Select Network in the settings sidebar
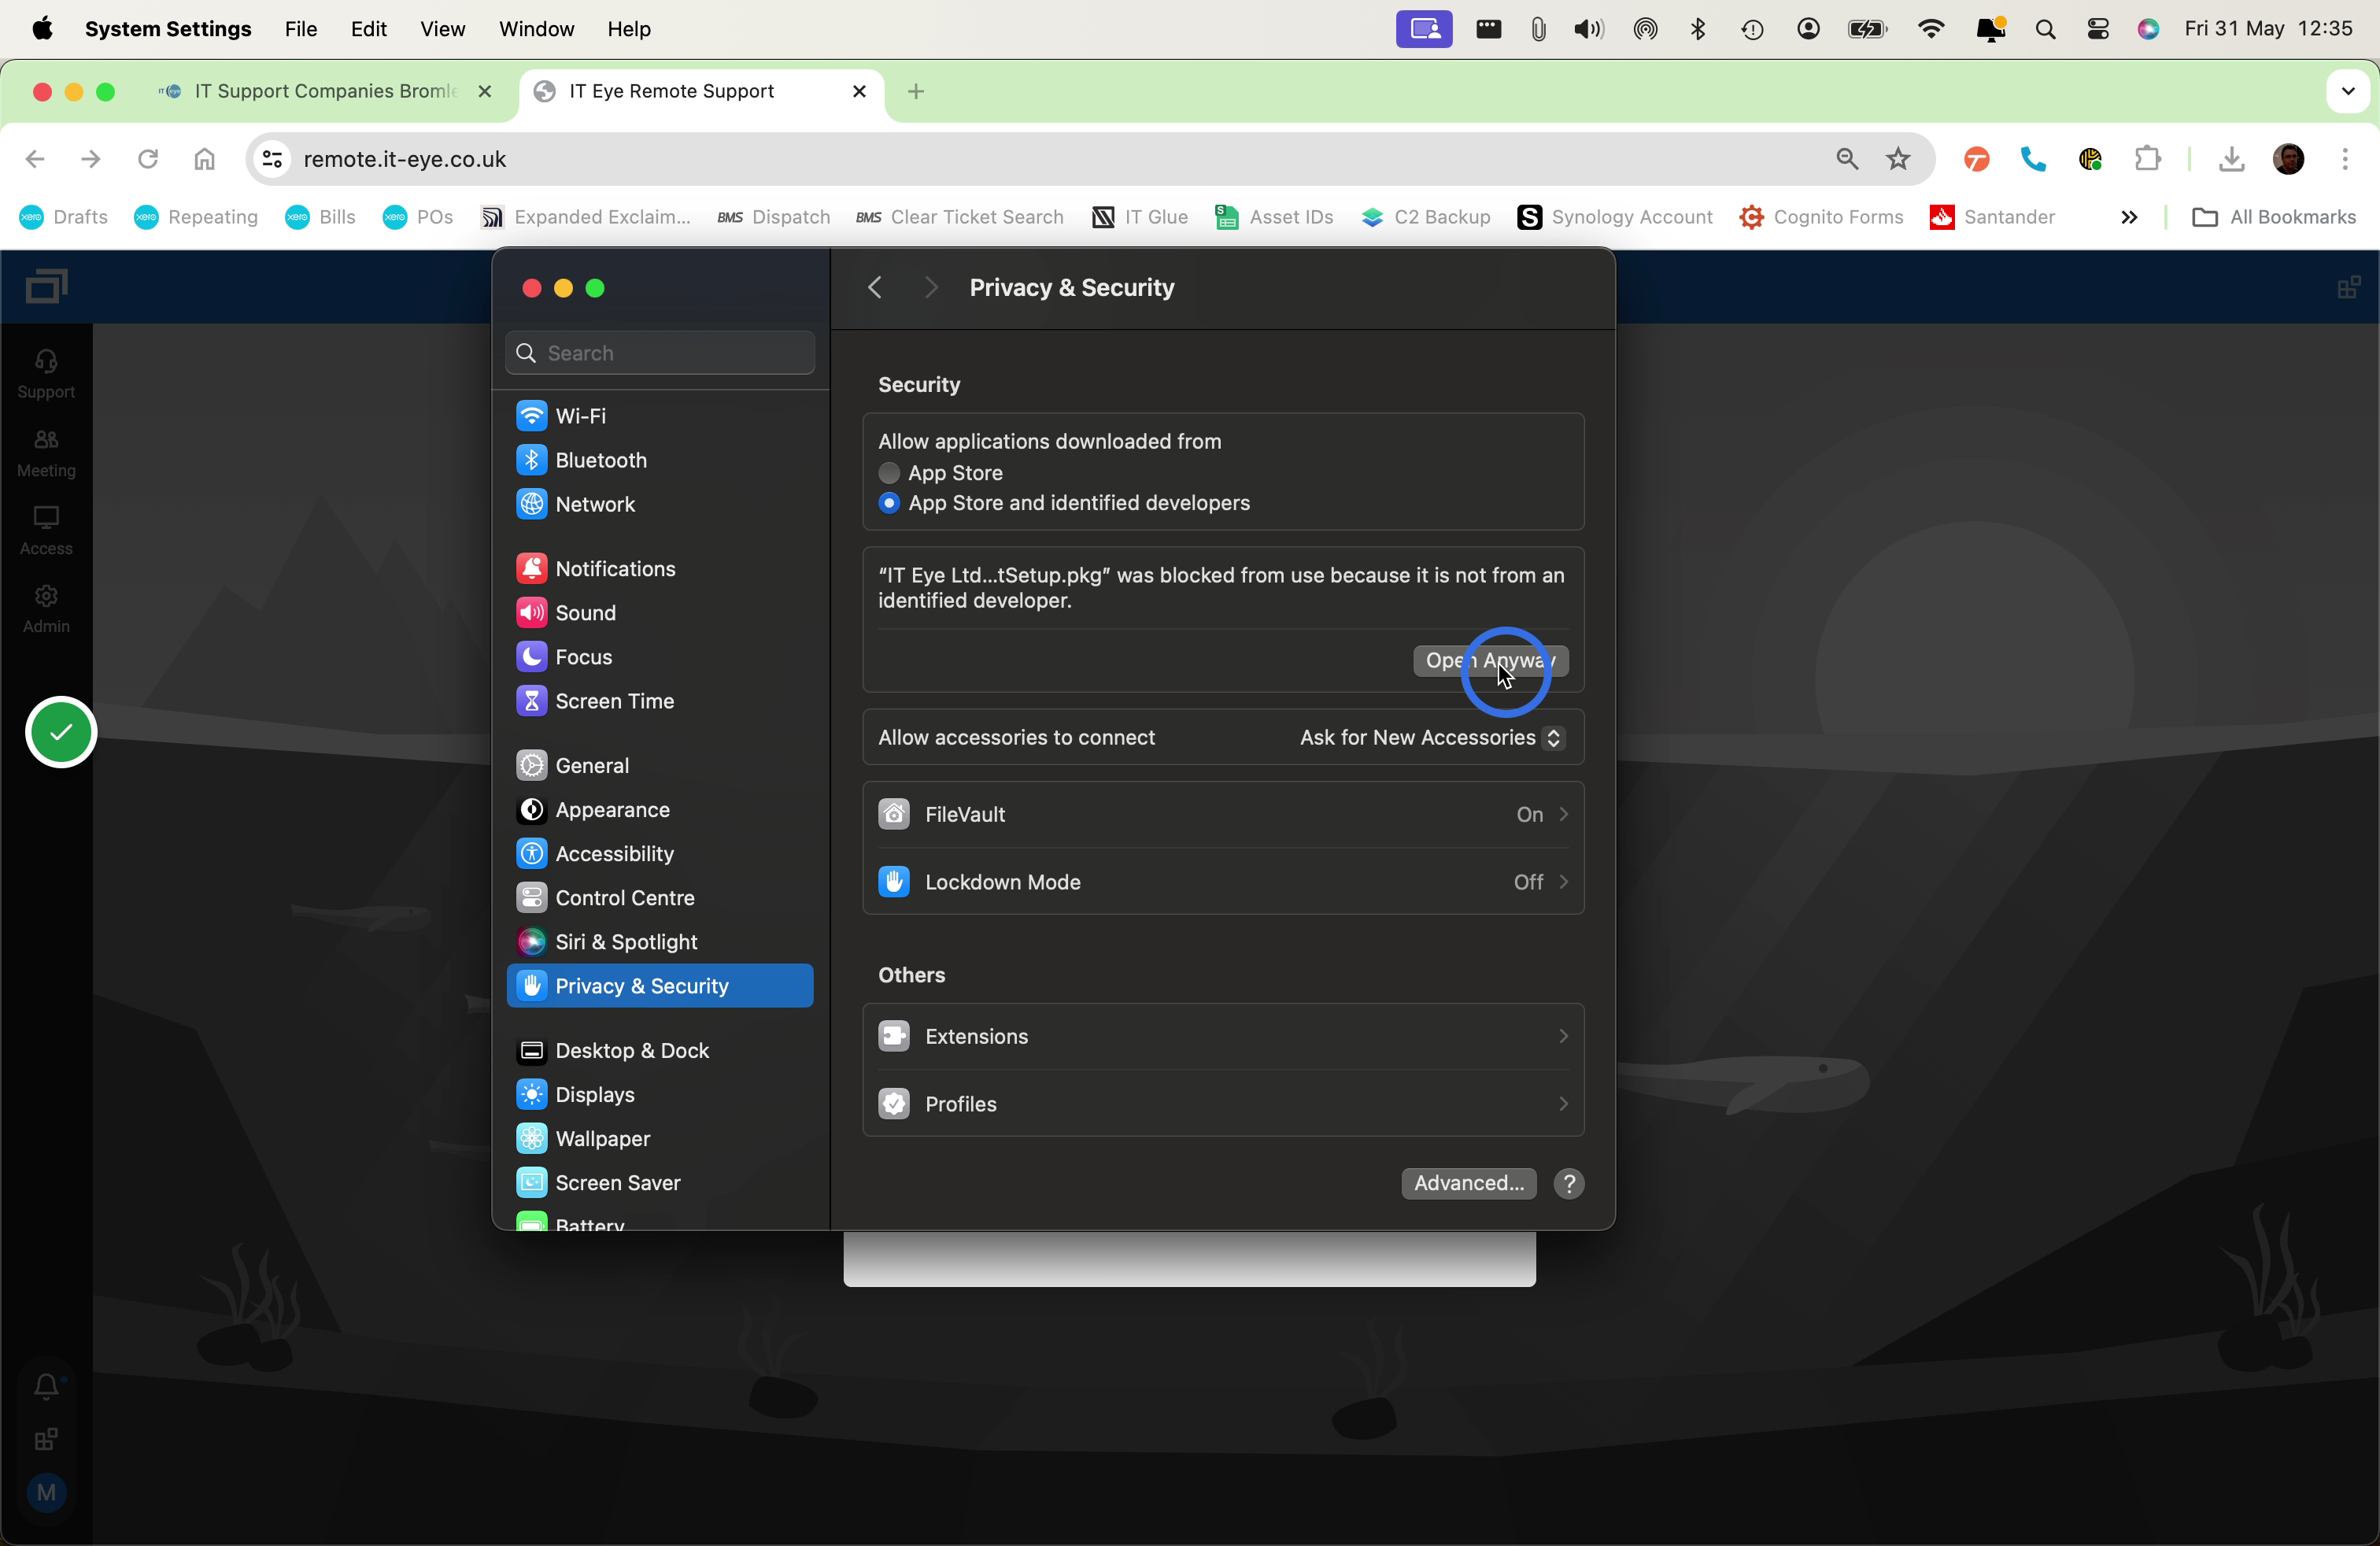 click(659, 504)
